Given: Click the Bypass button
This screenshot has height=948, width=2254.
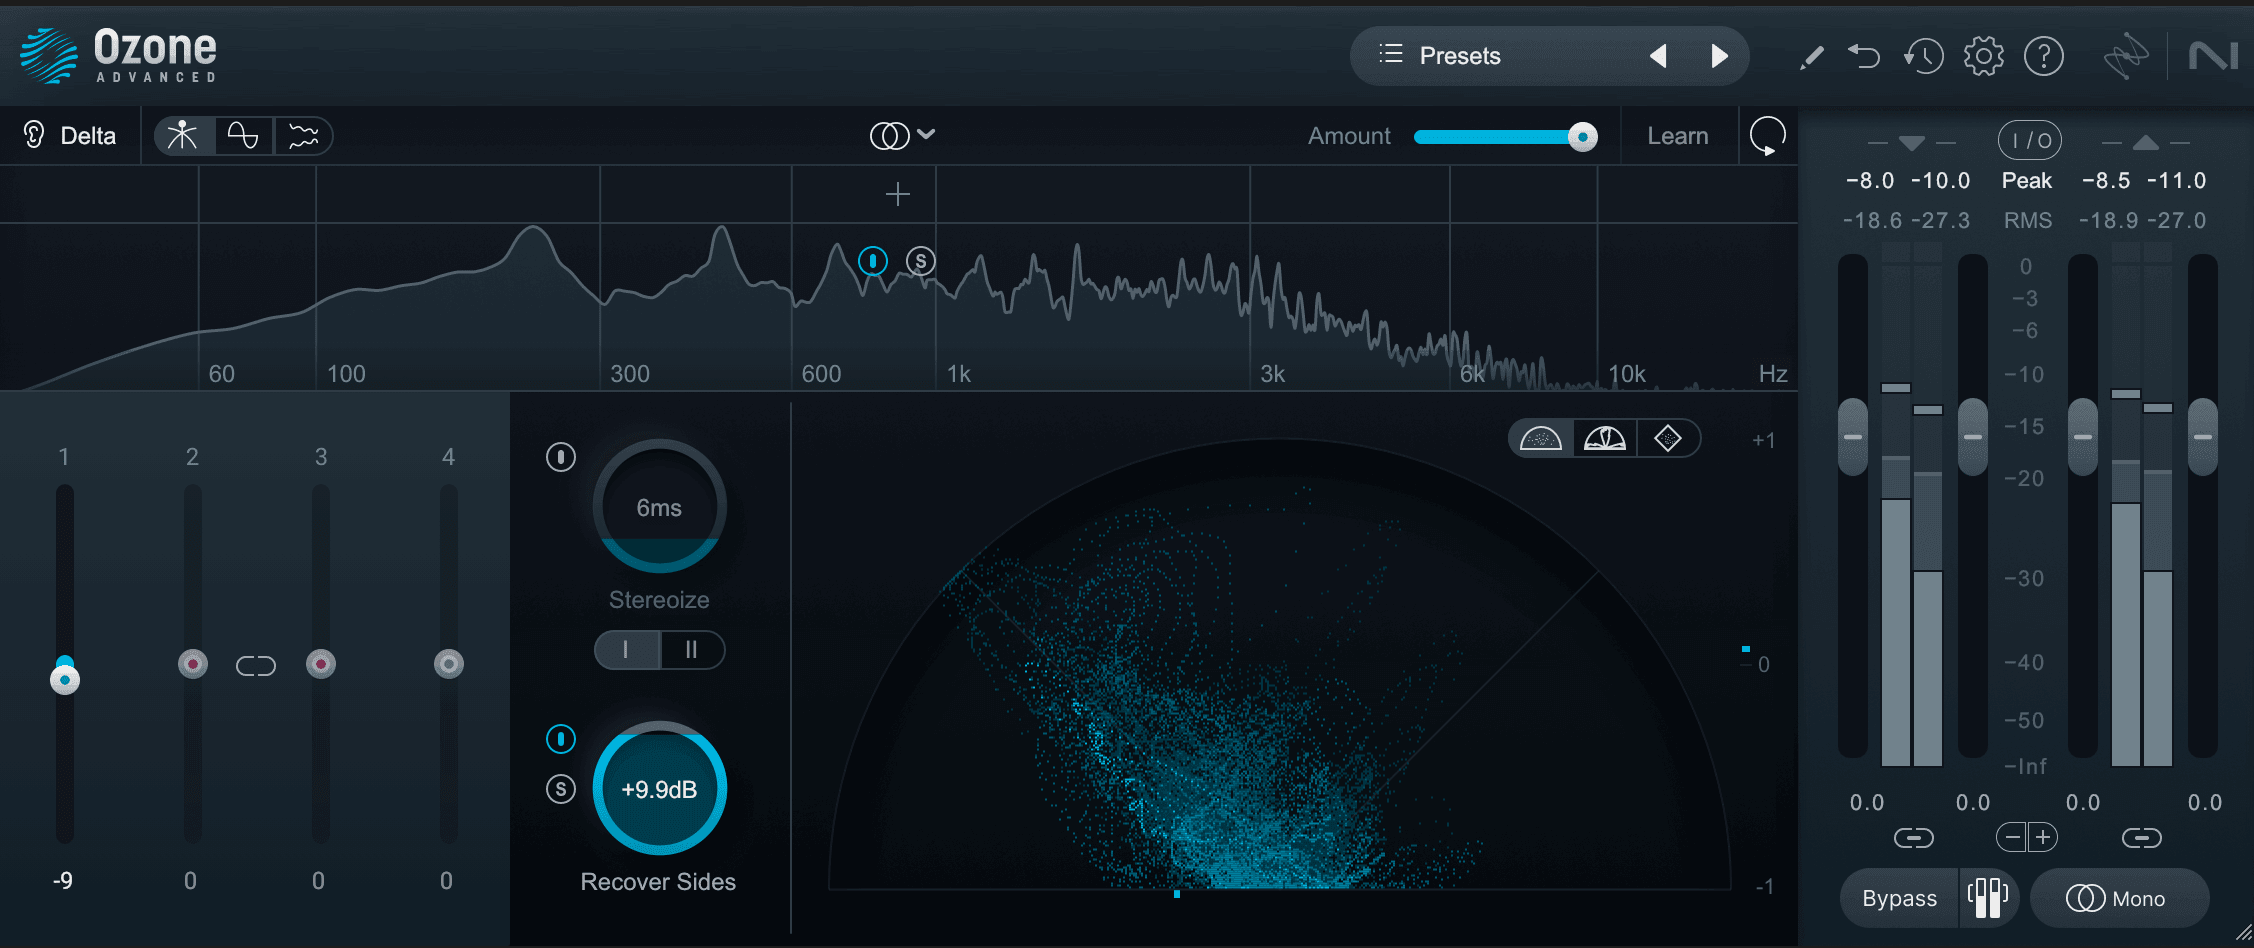Looking at the screenshot, I should click(x=1899, y=898).
